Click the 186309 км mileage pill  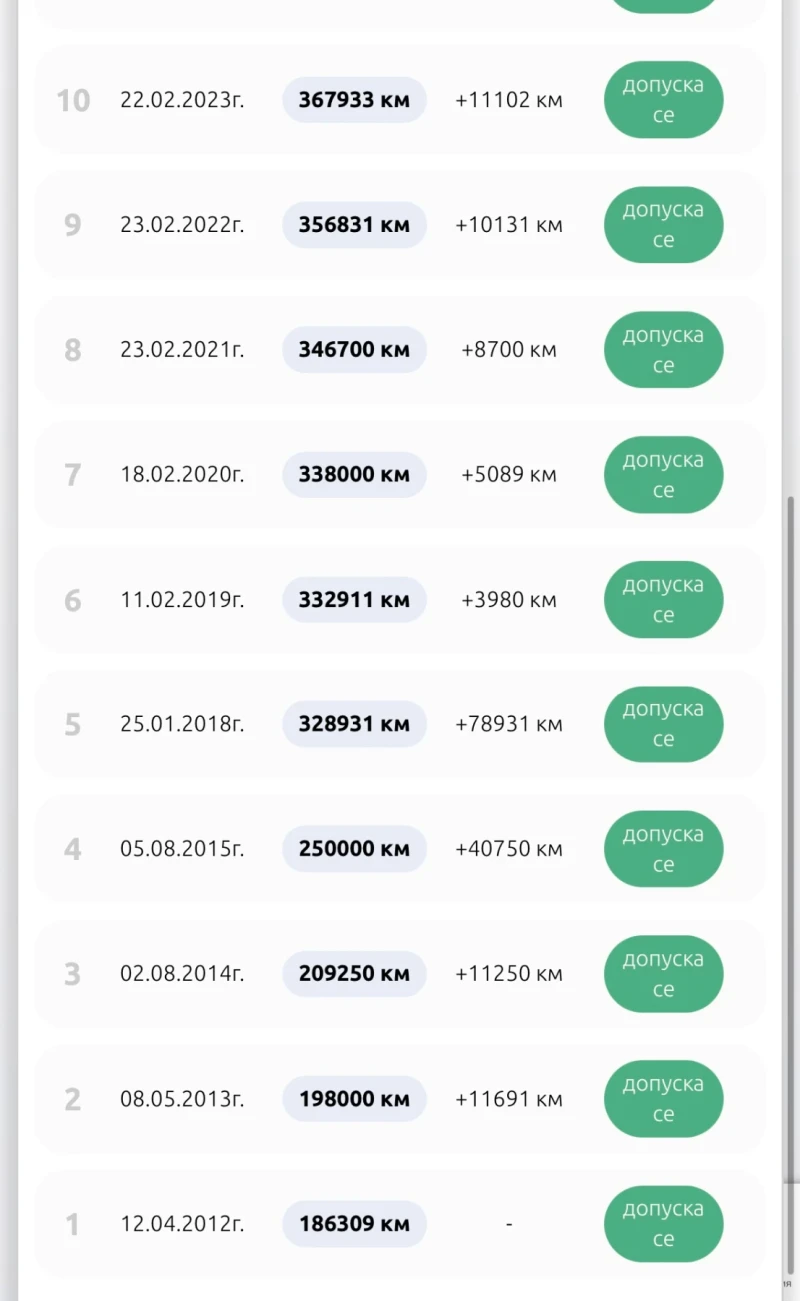354,1224
